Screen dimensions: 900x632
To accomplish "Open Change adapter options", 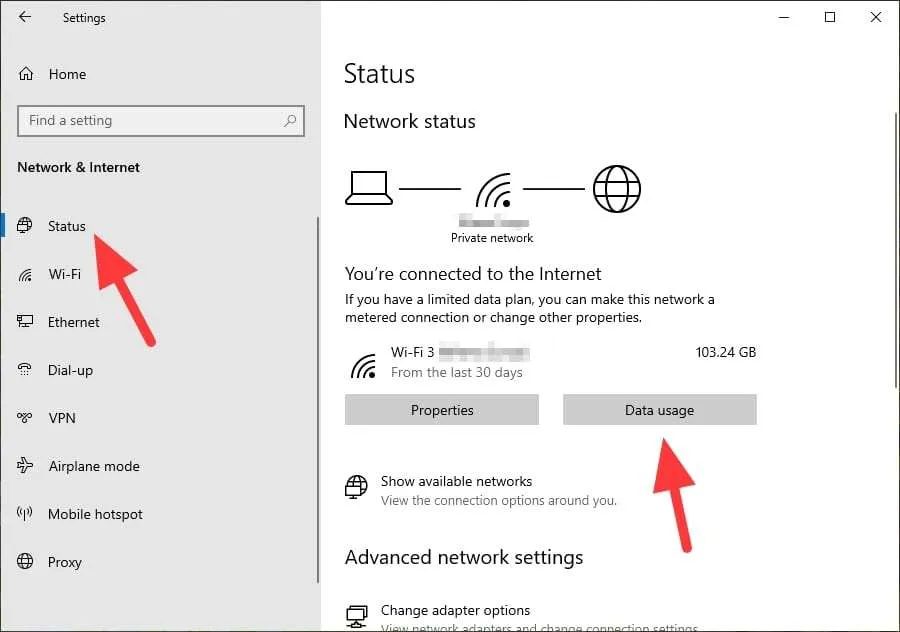I will (455, 610).
